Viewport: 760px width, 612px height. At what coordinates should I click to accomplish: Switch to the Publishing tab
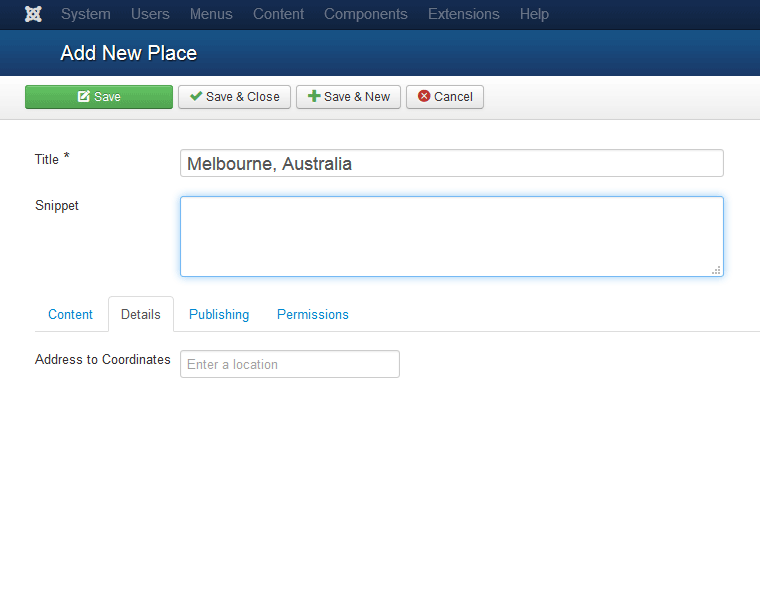[219, 314]
